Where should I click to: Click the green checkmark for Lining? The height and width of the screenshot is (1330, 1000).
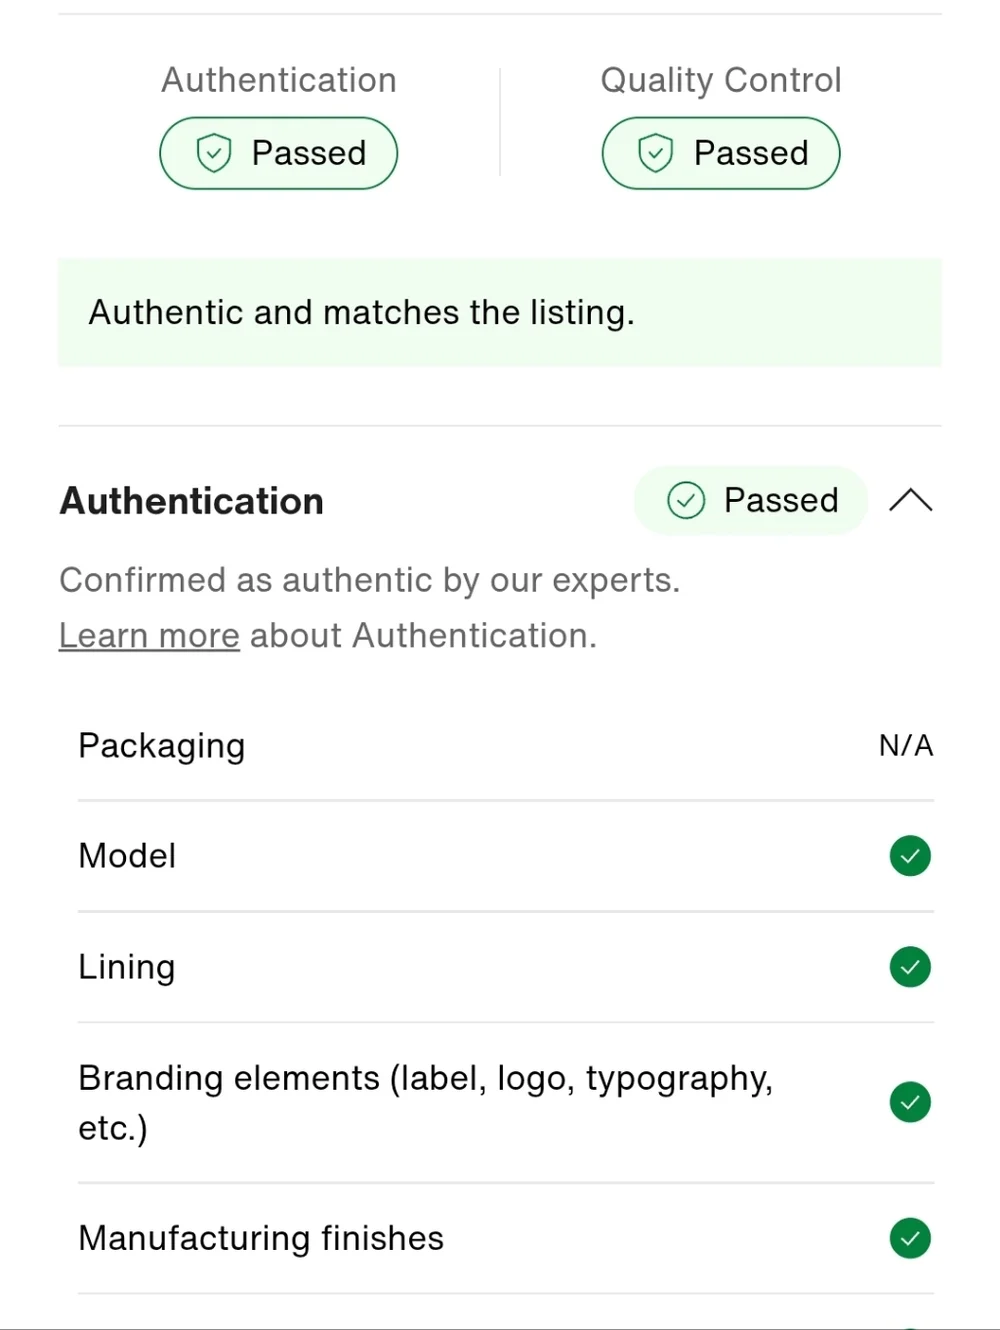(910, 967)
